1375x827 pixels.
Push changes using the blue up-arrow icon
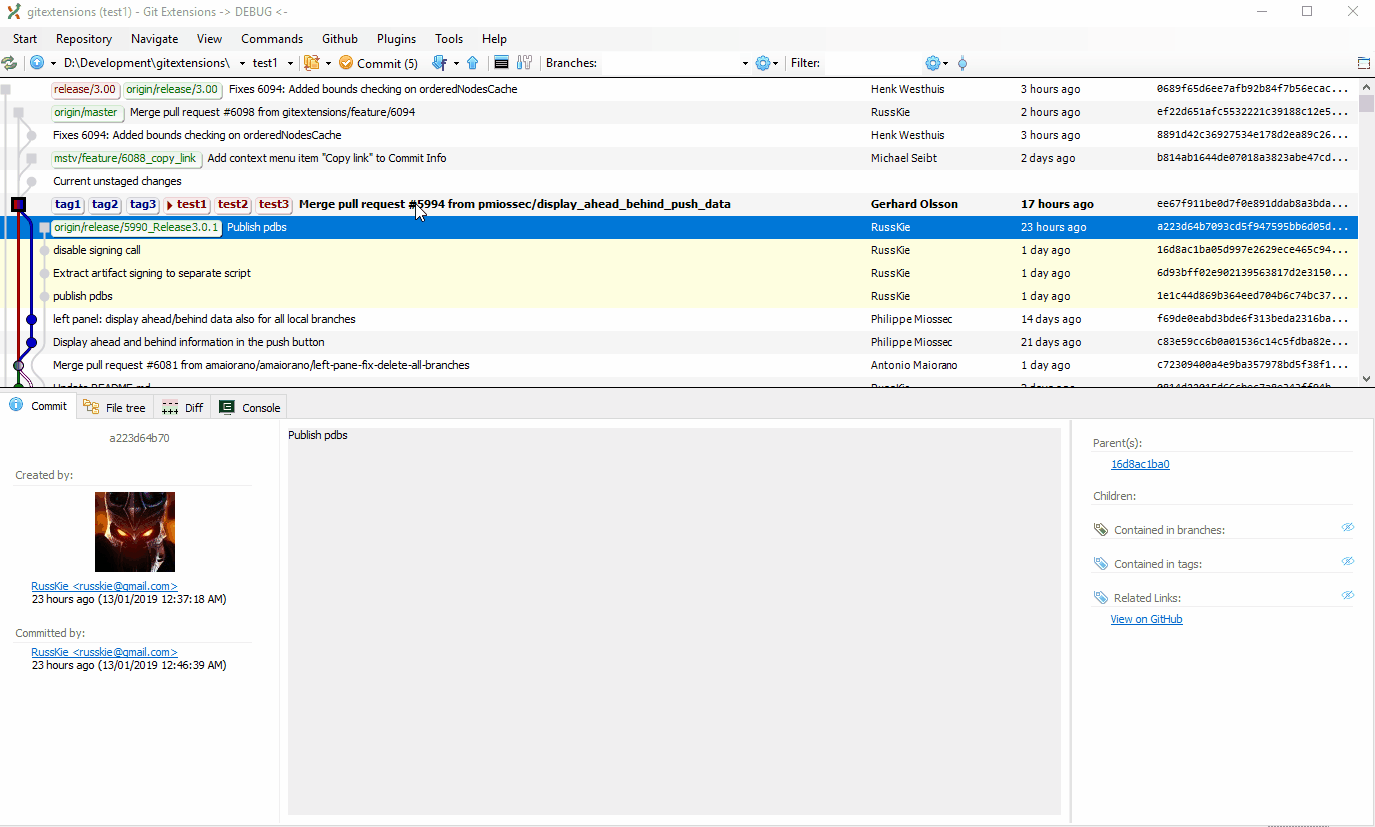coord(472,62)
